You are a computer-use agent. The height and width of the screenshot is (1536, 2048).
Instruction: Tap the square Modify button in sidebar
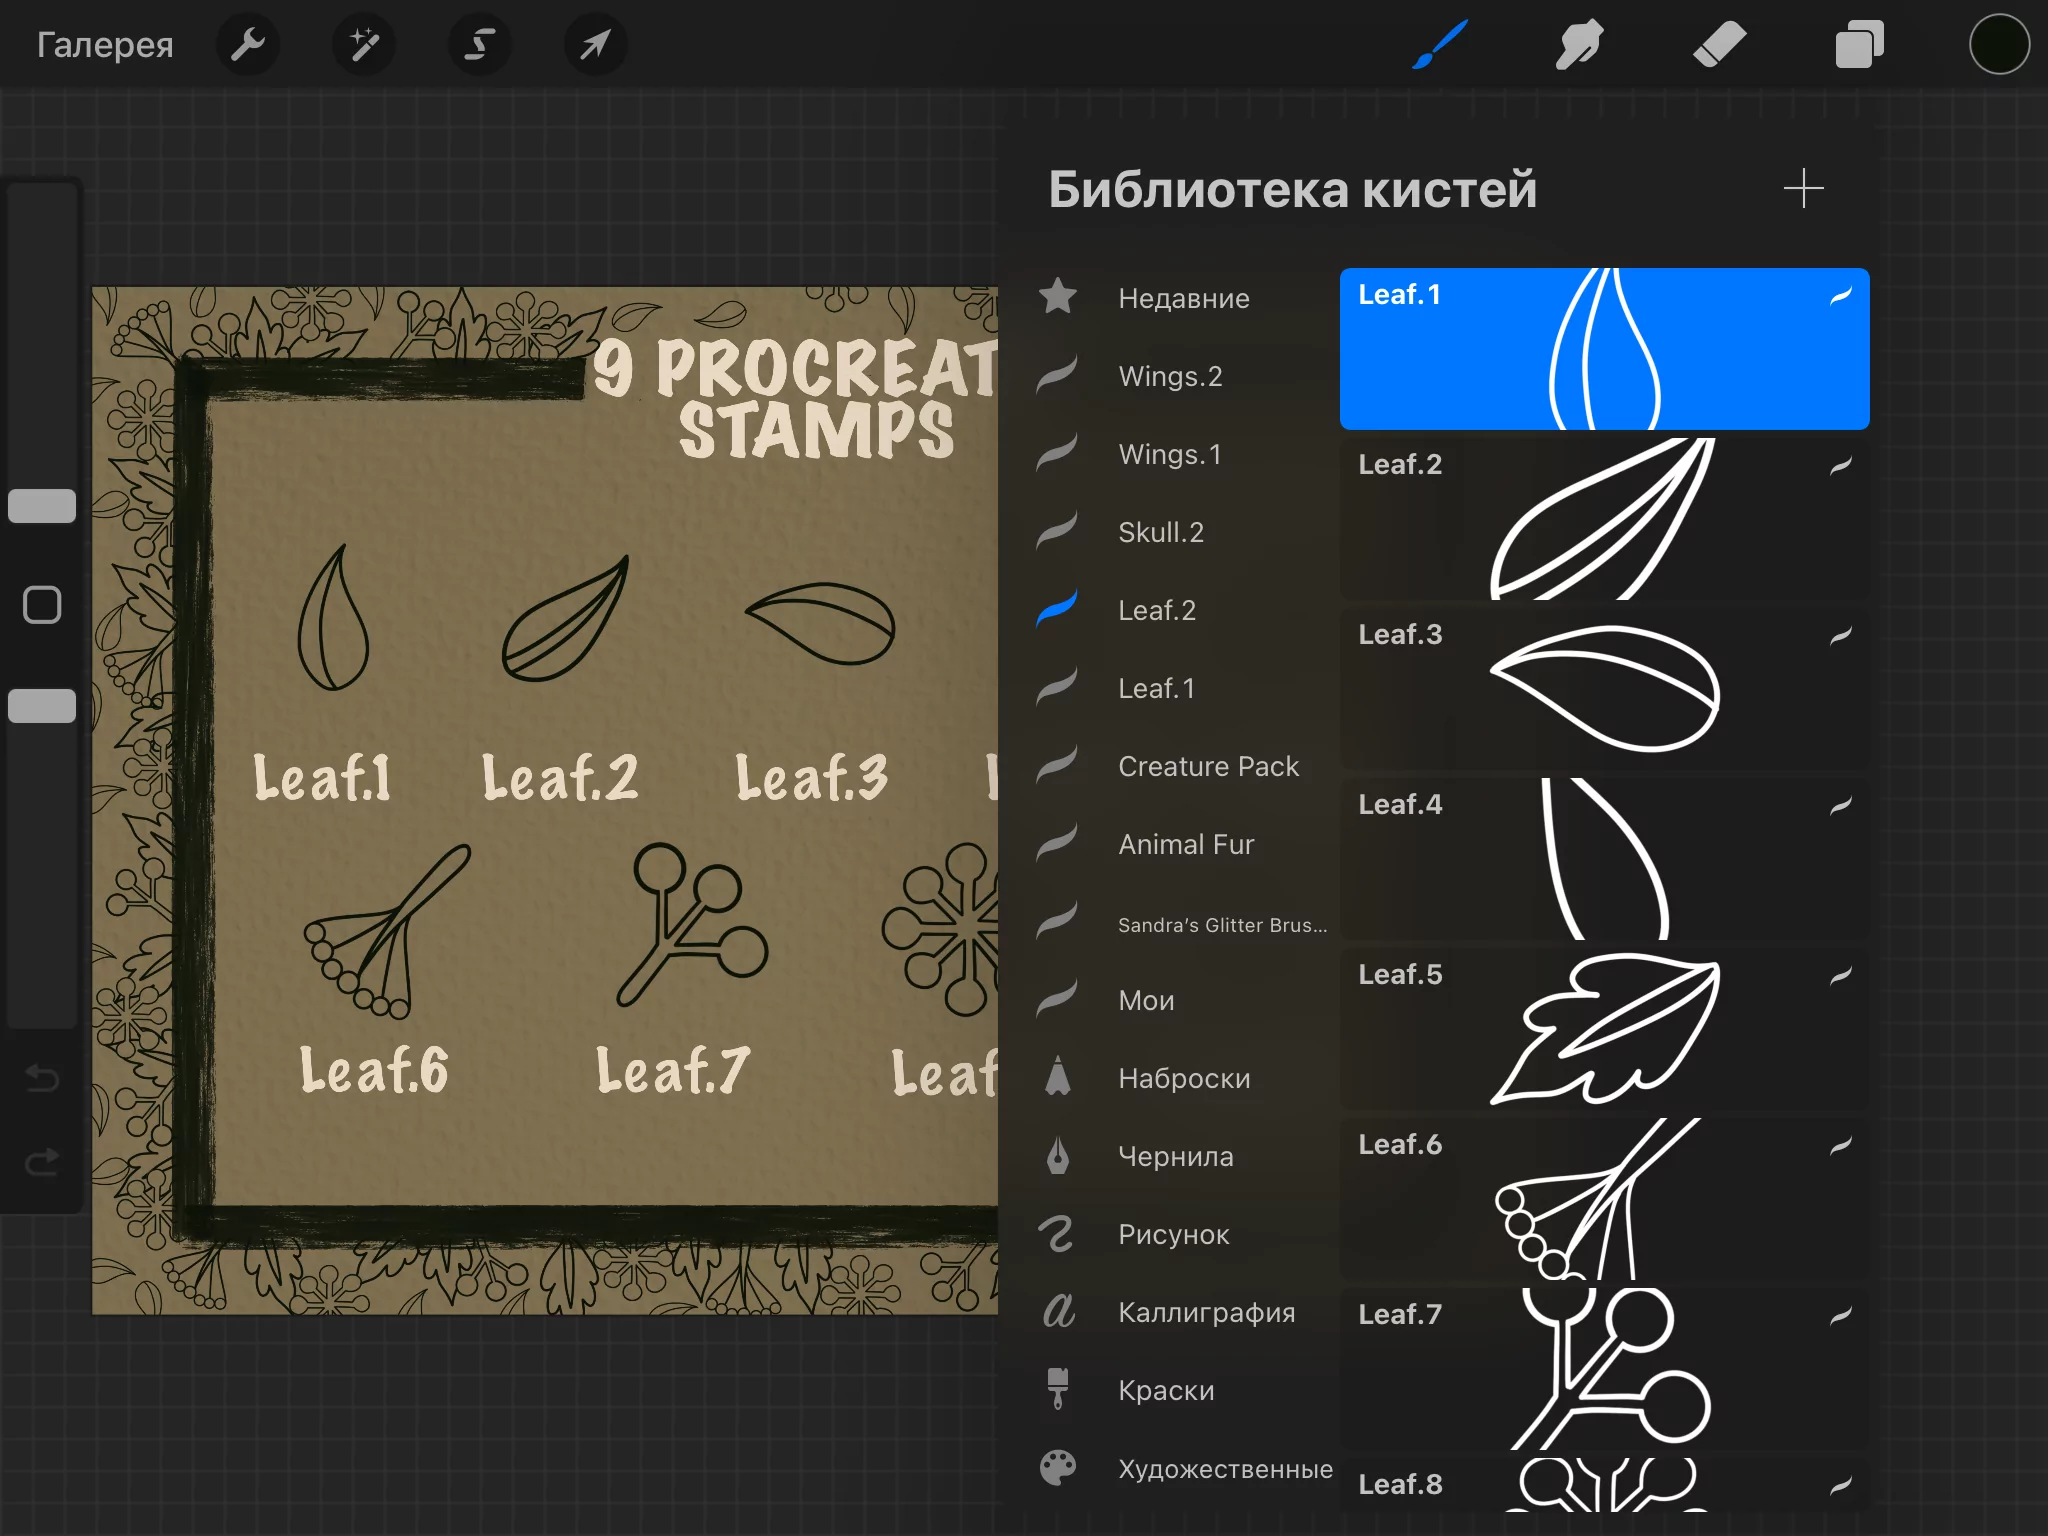(42, 605)
